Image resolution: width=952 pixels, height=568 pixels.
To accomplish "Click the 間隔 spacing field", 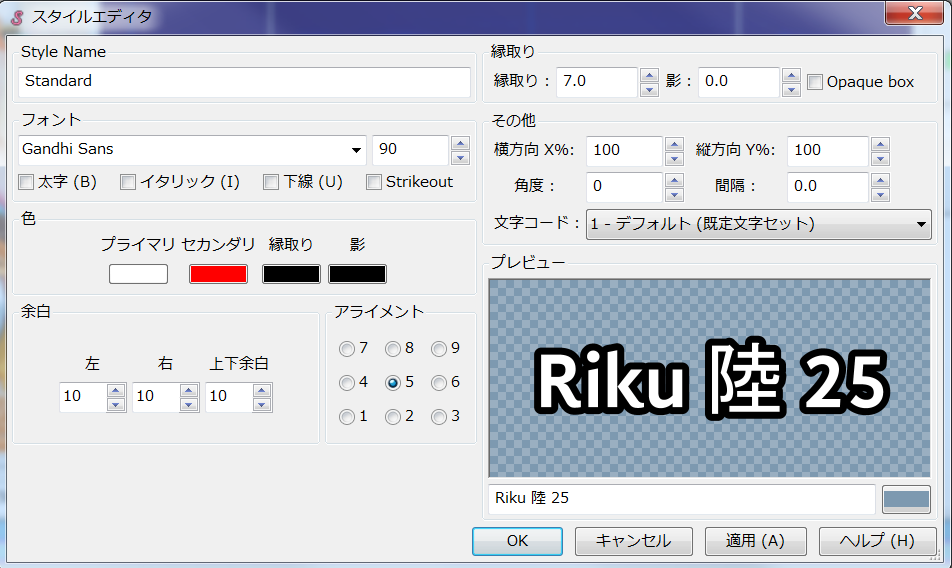I will [828, 187].
